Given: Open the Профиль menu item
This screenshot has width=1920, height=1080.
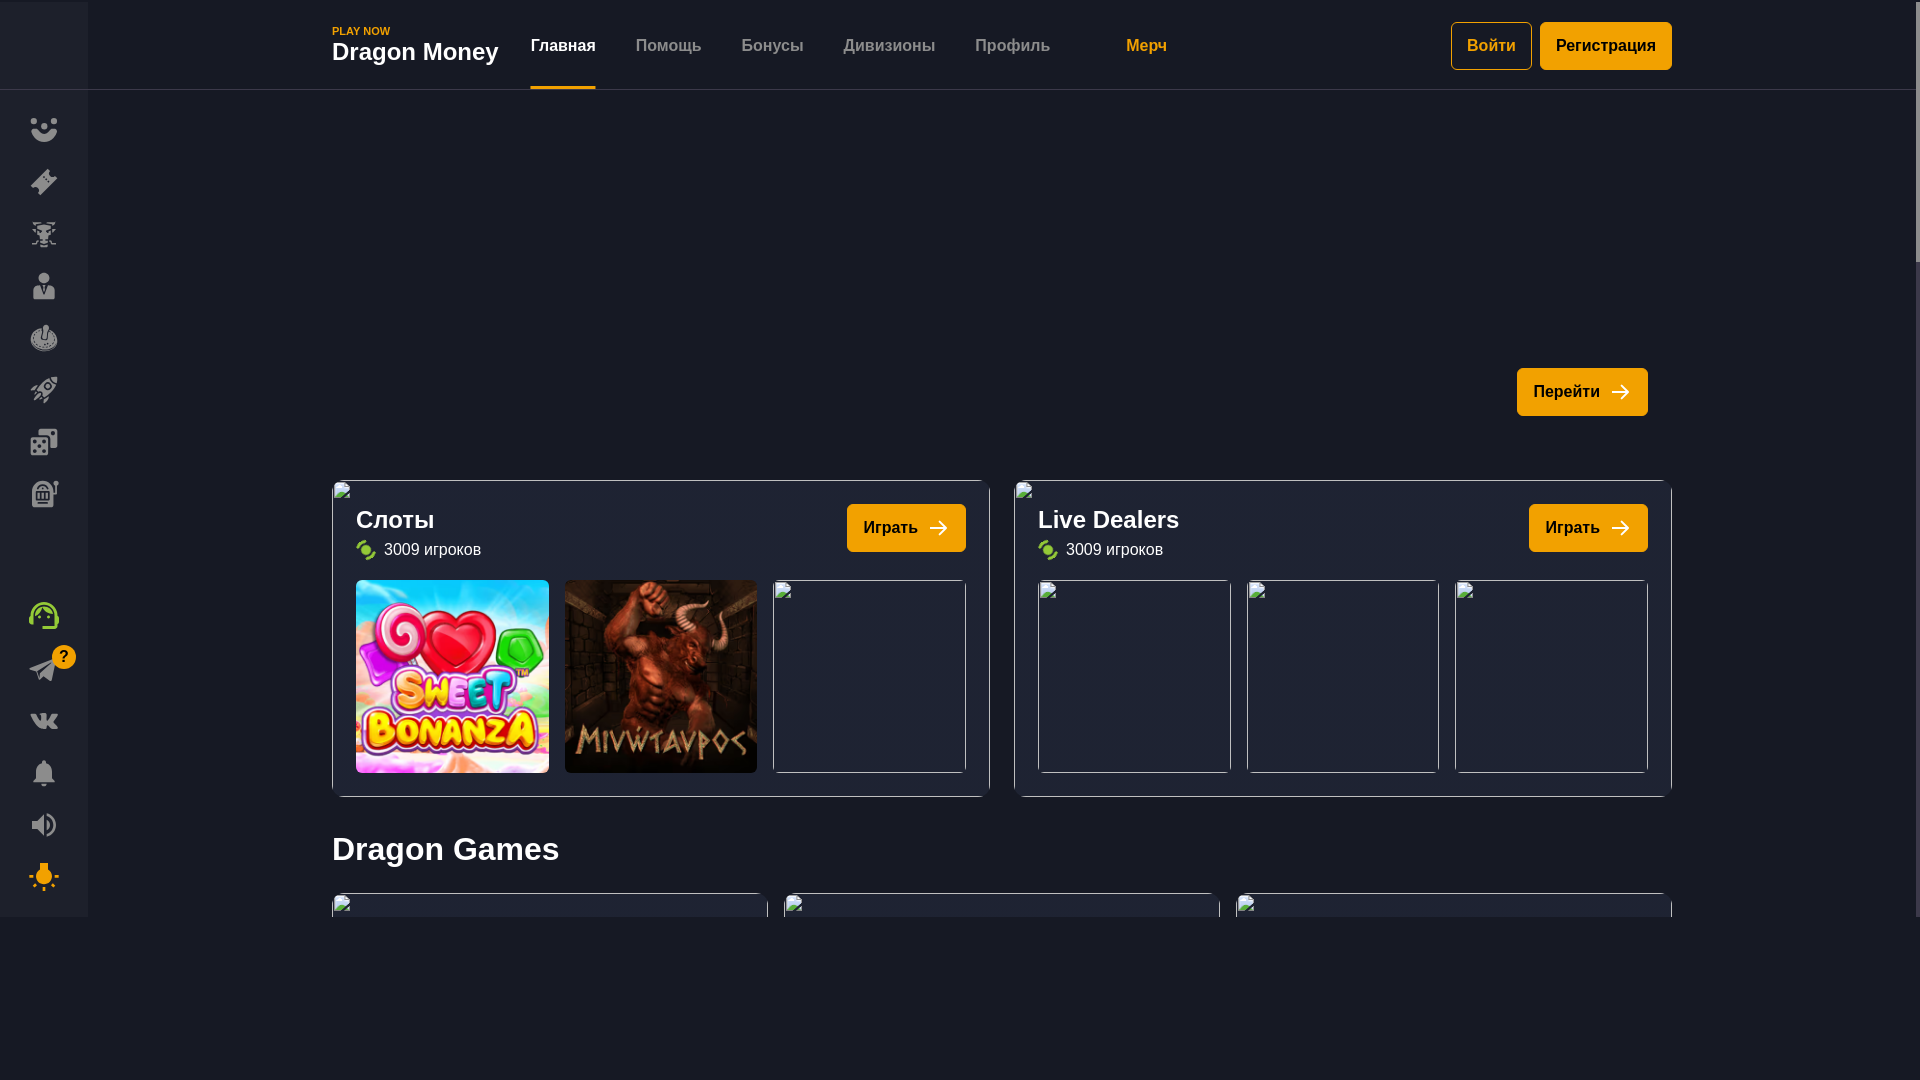Looking at the screenshot, I should tap(1012, 46).
